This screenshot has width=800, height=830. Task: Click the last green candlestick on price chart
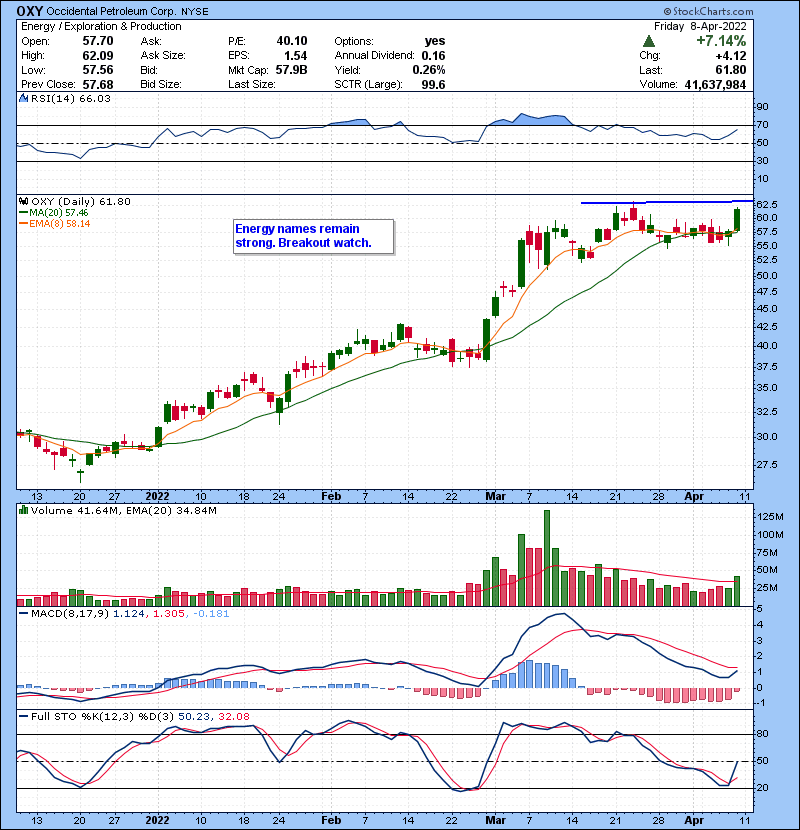pos(737,220)
